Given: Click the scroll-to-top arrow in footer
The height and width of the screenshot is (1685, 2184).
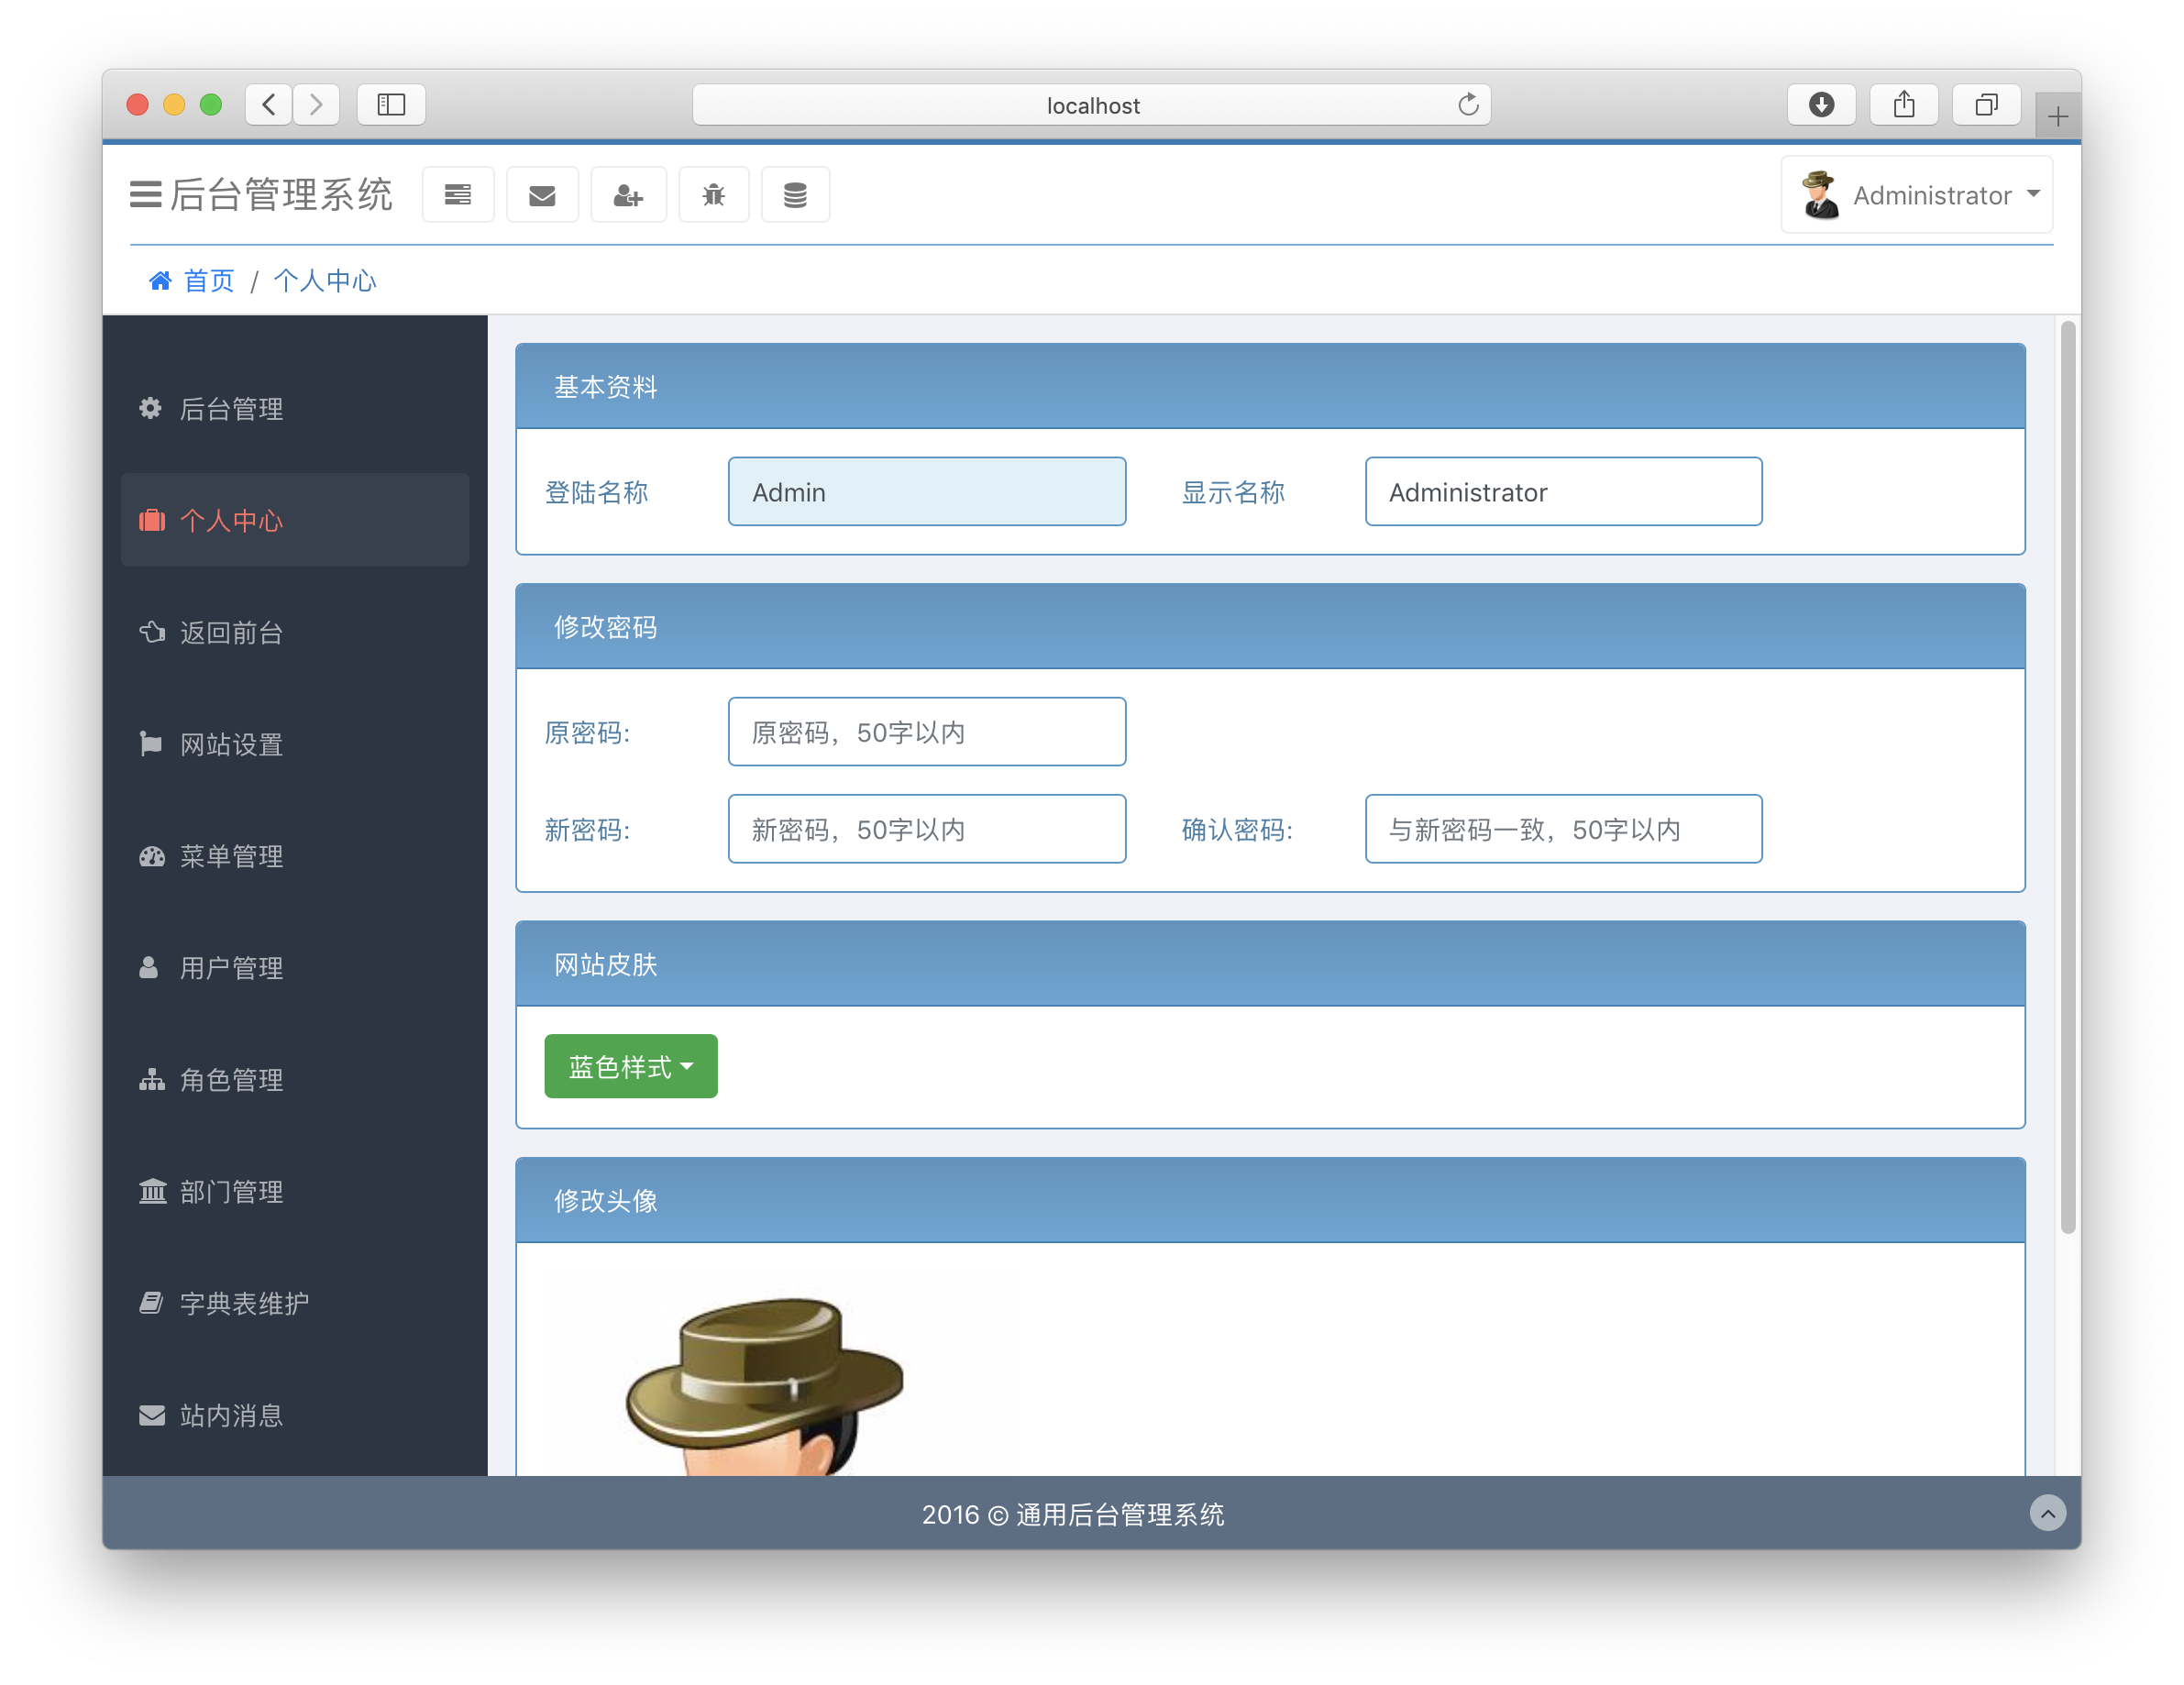Looking at the screenshot, I should (x=2047, y=1513).
